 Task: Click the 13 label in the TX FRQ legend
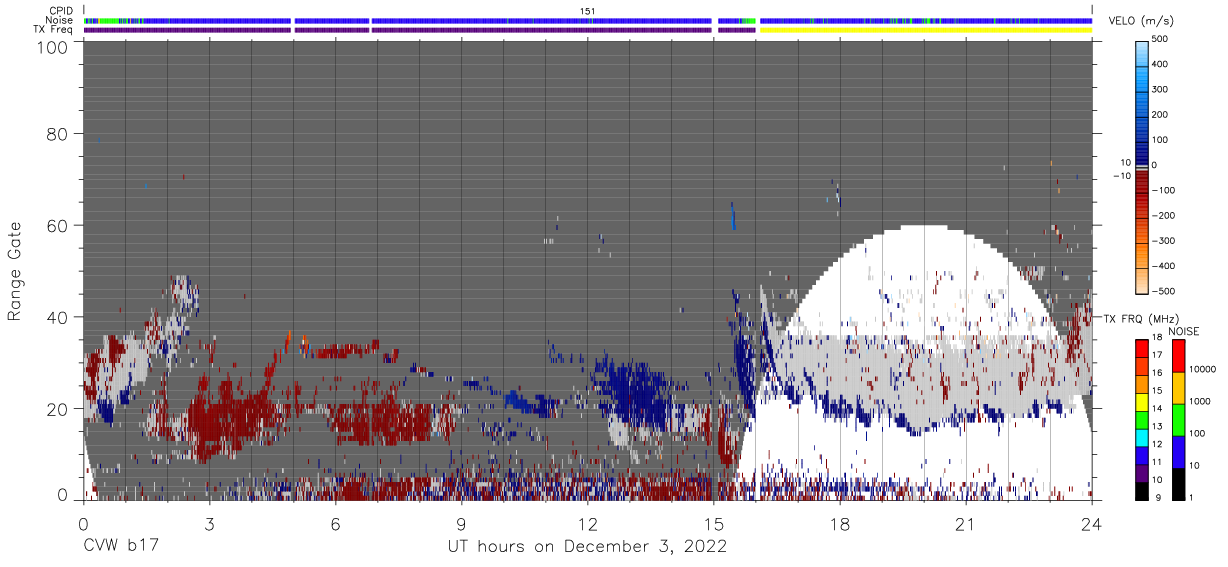tap(1157, 426)
